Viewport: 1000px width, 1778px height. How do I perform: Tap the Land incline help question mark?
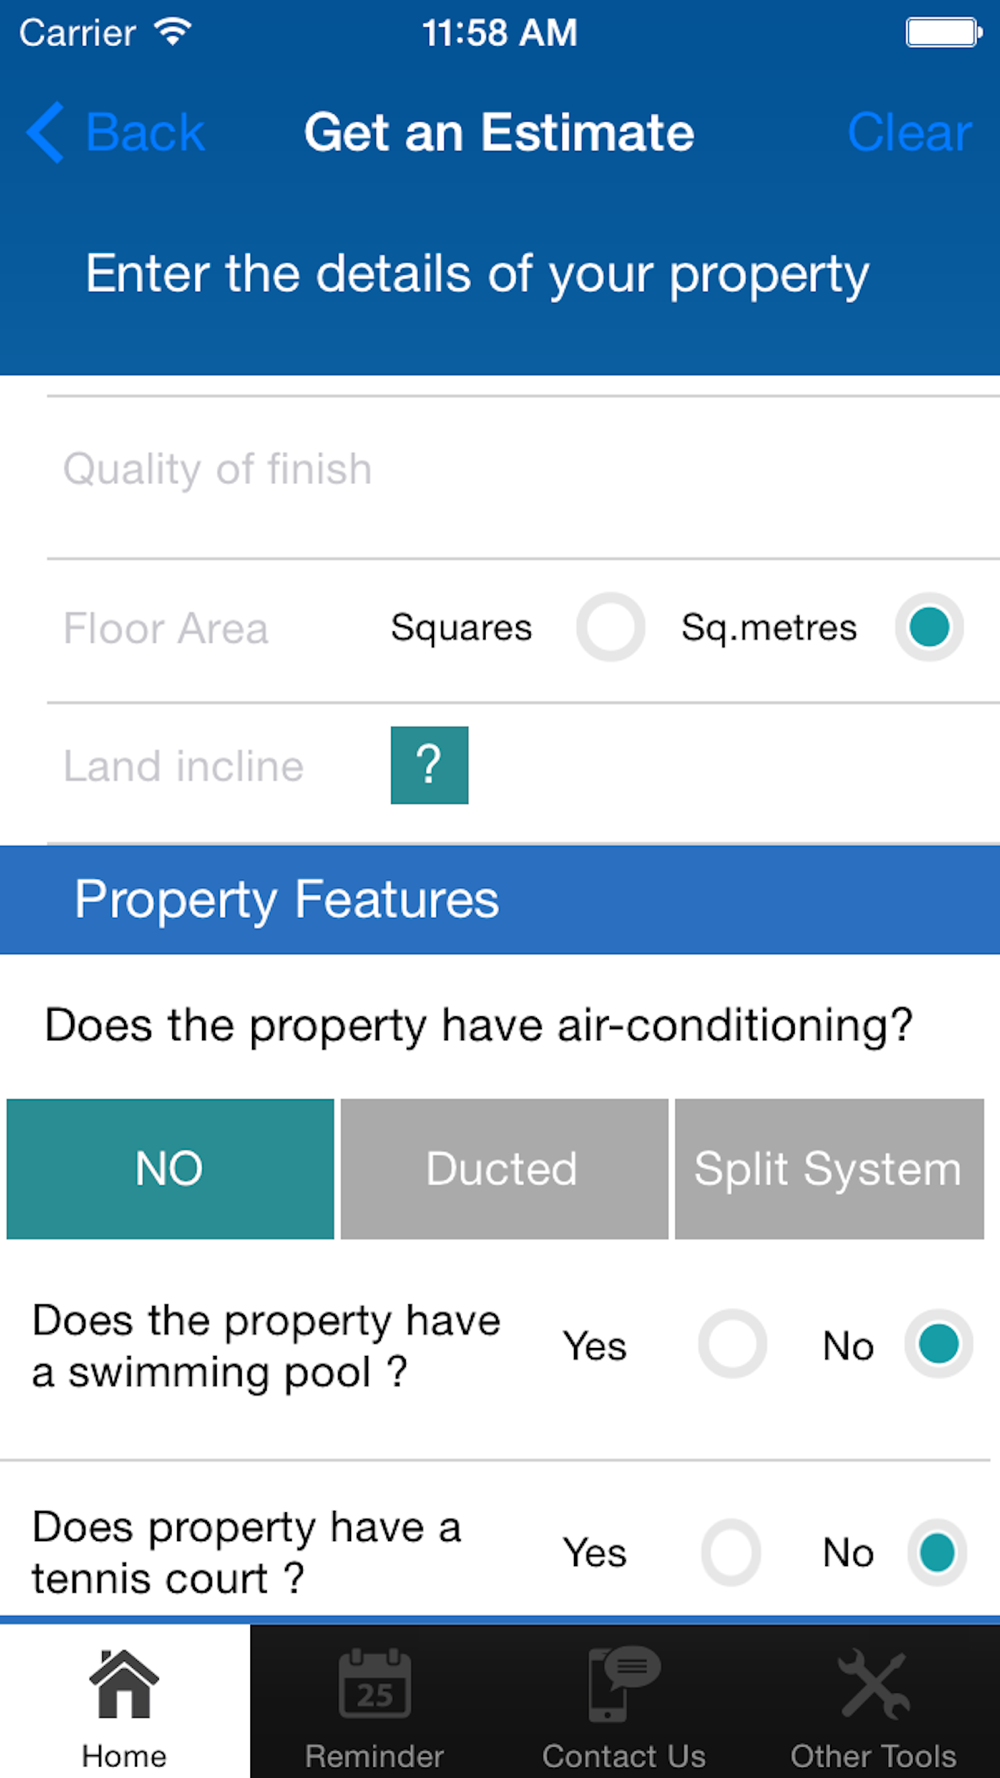click(x=429, y=766)
